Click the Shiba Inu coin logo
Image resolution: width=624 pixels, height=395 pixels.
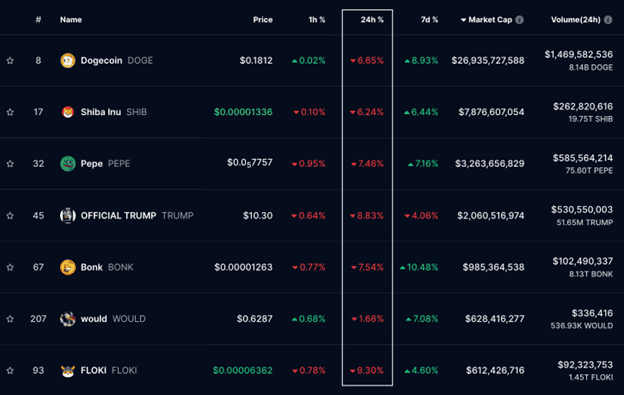click(68, 112)
